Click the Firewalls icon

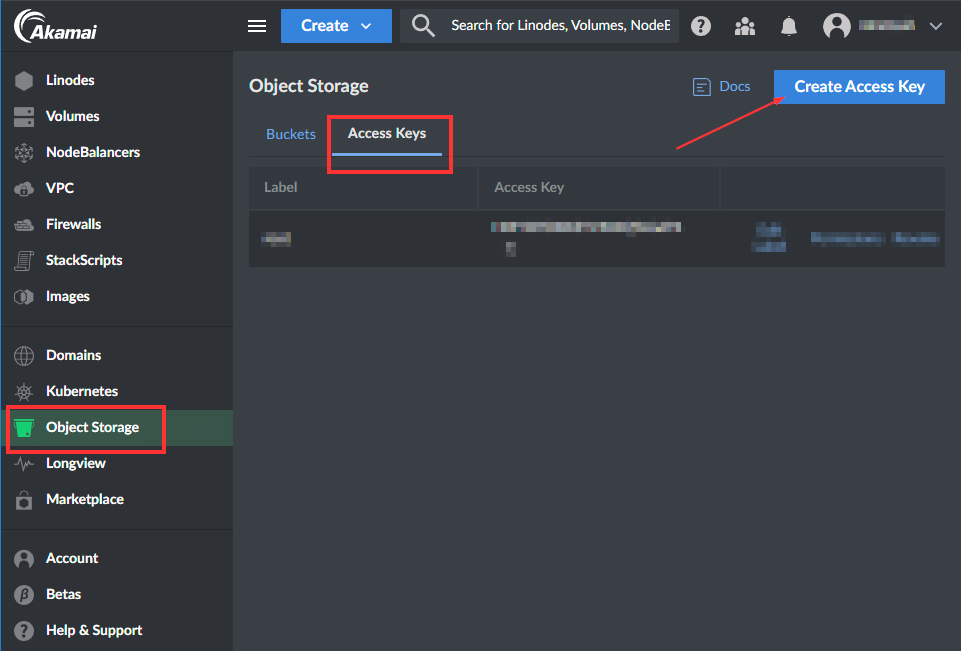(x=24, y=225)
